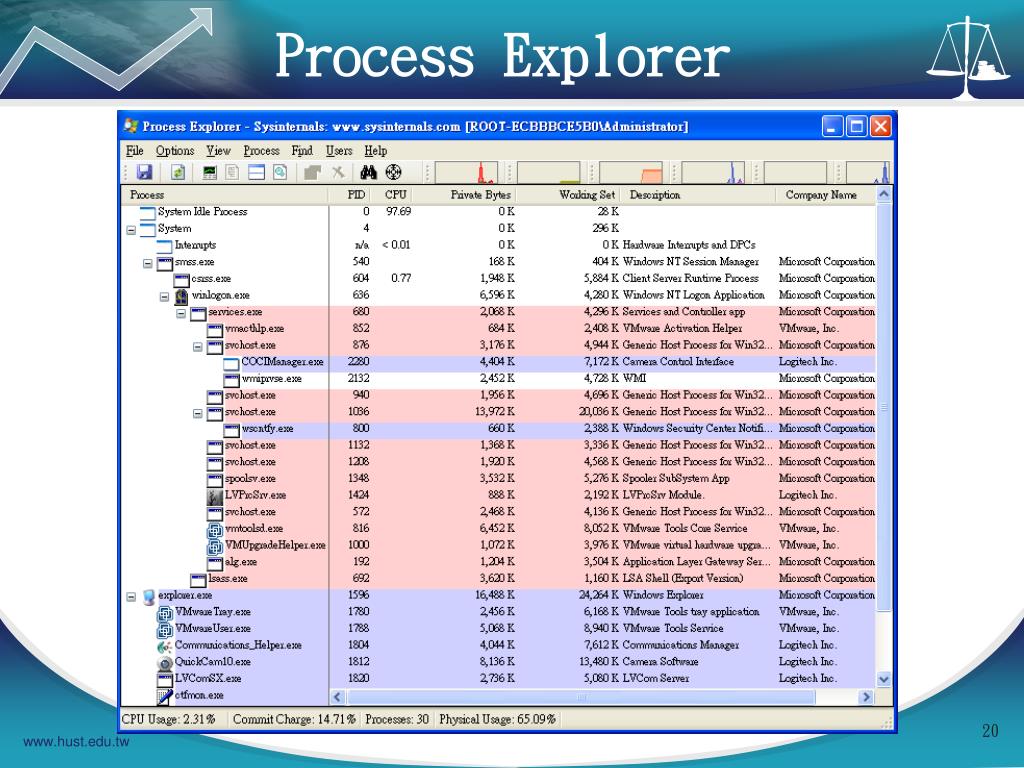Click the winlogon.exe process icon
This screenshot has width=1024, height=768.
point(182,296)
